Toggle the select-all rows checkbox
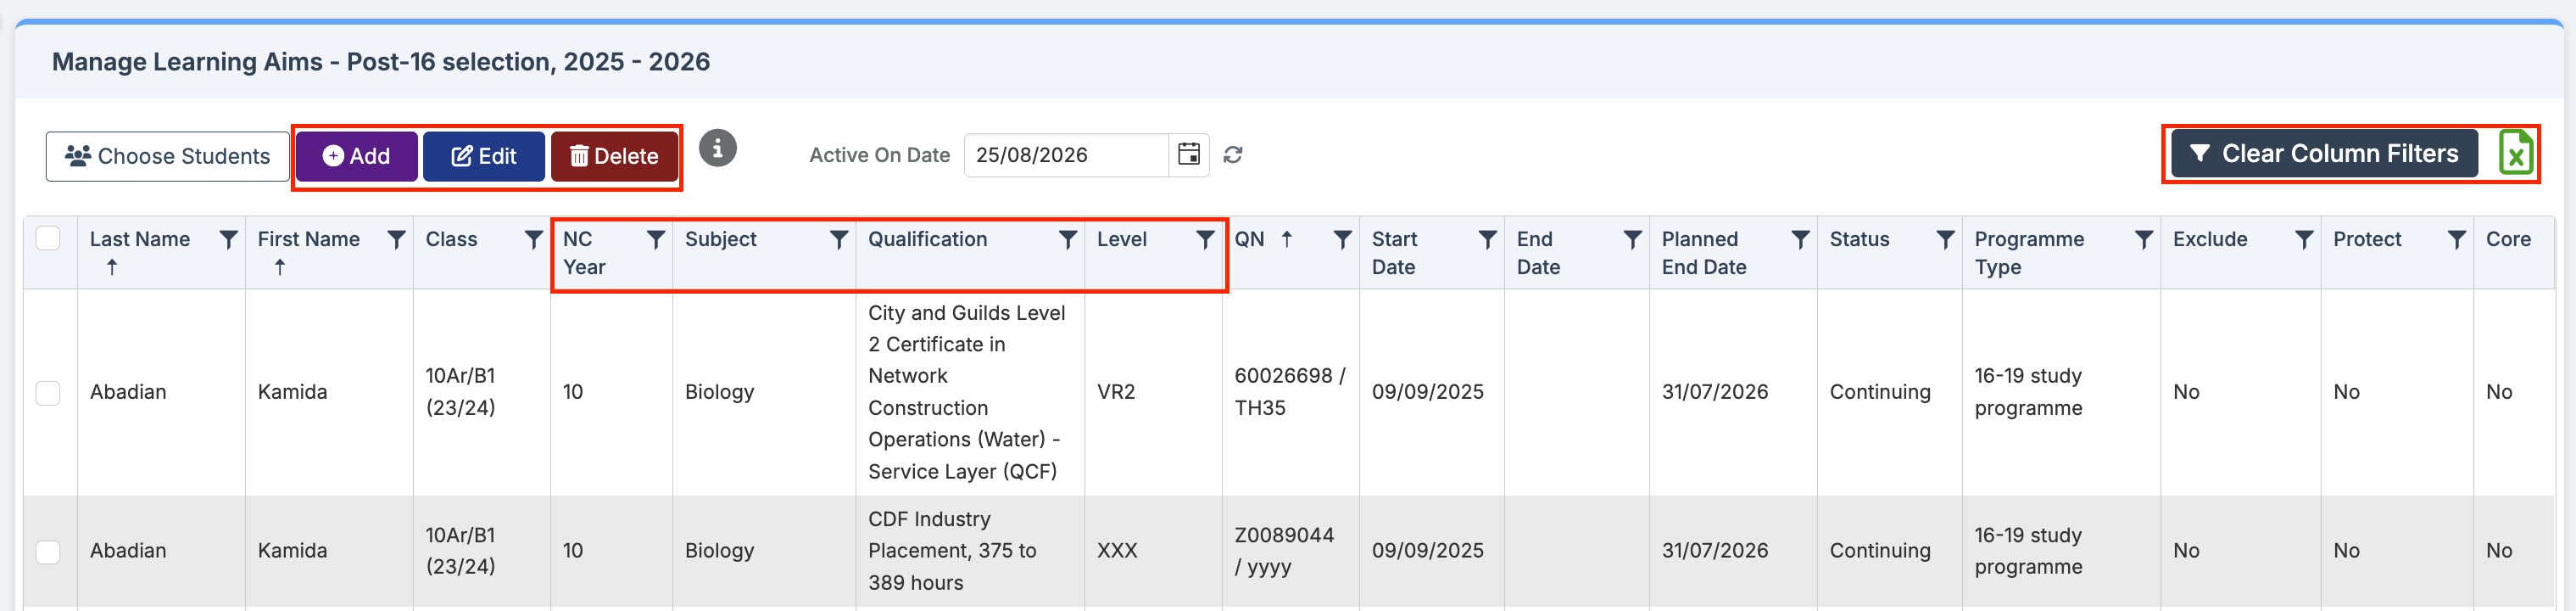 (48, 238)
